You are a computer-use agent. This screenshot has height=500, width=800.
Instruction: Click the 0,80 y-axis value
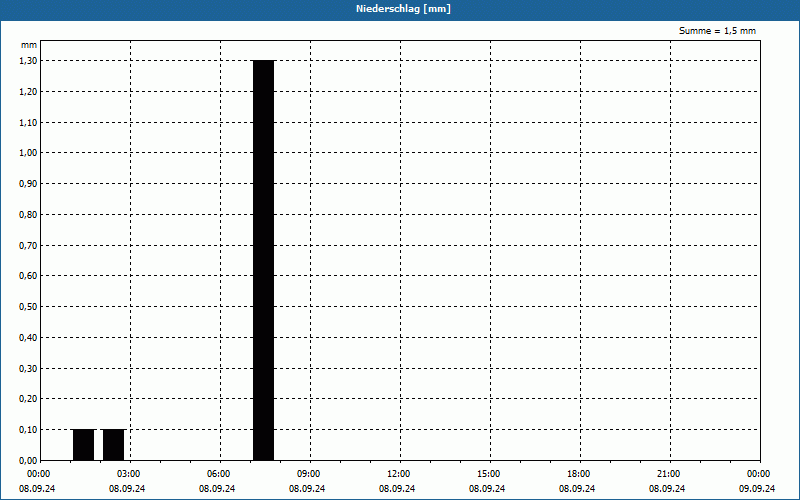click(x=28, y=214)
